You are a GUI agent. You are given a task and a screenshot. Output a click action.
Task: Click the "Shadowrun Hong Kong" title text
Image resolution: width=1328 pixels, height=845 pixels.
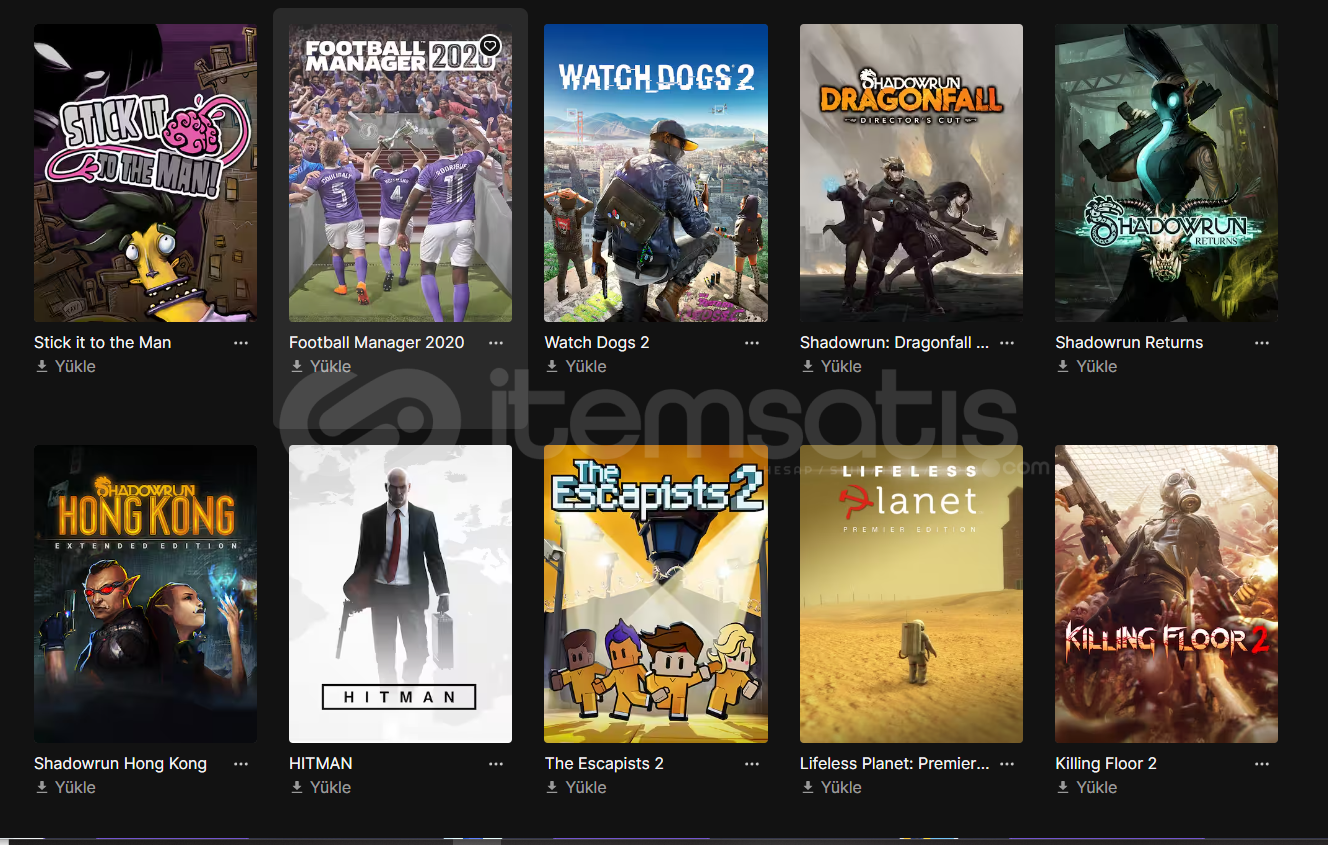(120, 763)
